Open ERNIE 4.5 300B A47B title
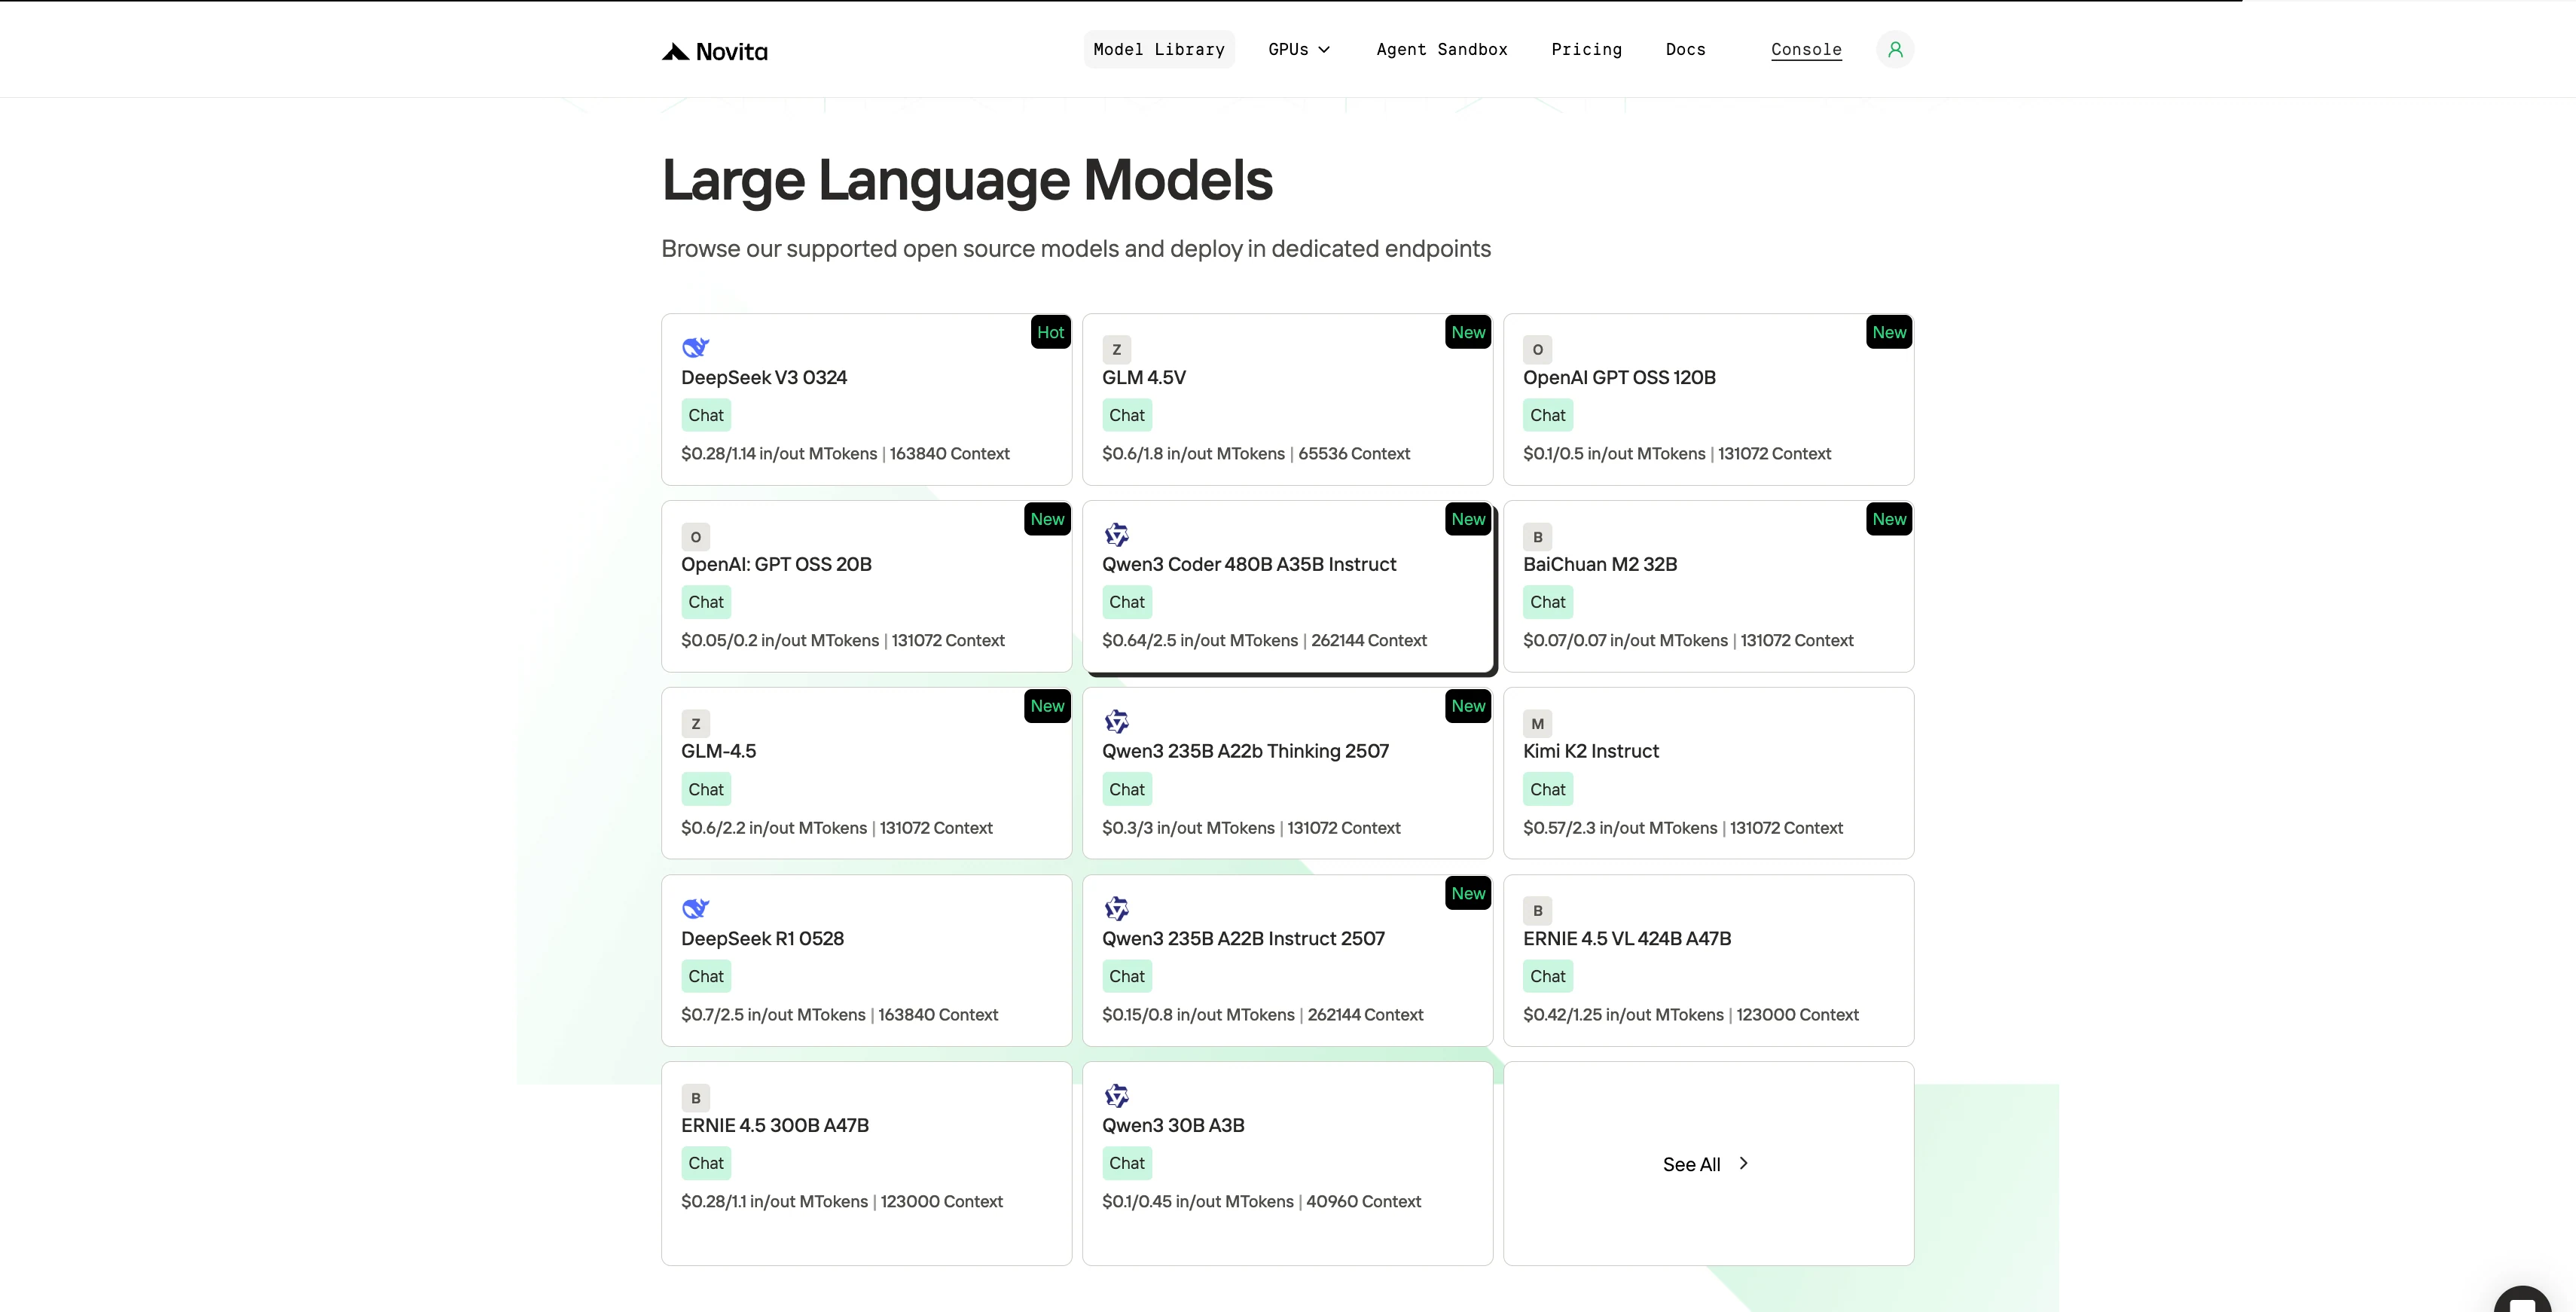The height and width of the screenshot is (1312, 2576). pyautogui.click(x=775, y=1126)
